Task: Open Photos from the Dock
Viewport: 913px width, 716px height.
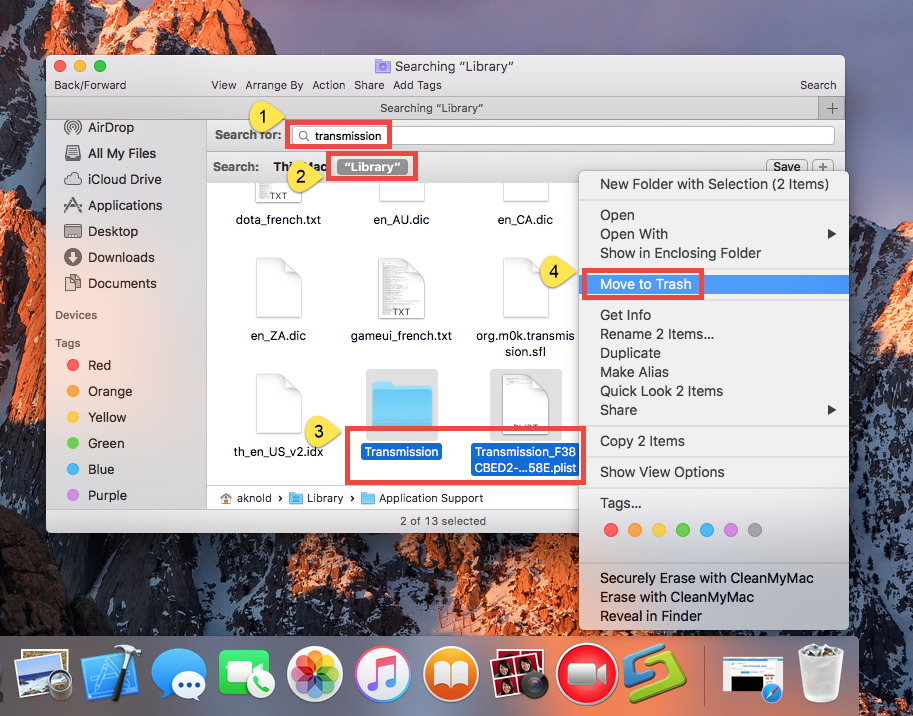Action: [x=315, y=674]
